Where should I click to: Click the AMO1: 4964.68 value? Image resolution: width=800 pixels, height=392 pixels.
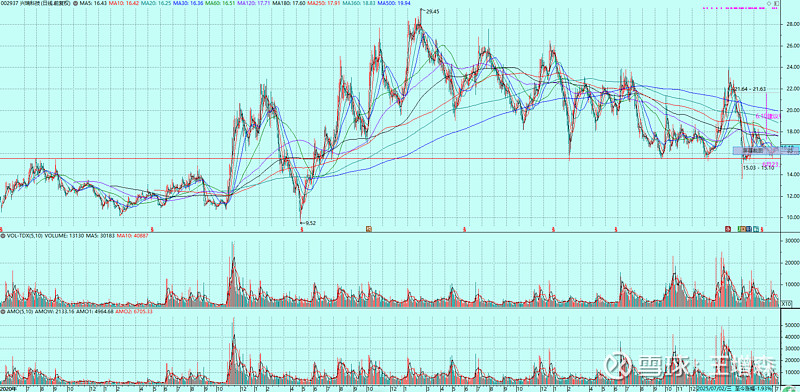click(x=94, y=311)
